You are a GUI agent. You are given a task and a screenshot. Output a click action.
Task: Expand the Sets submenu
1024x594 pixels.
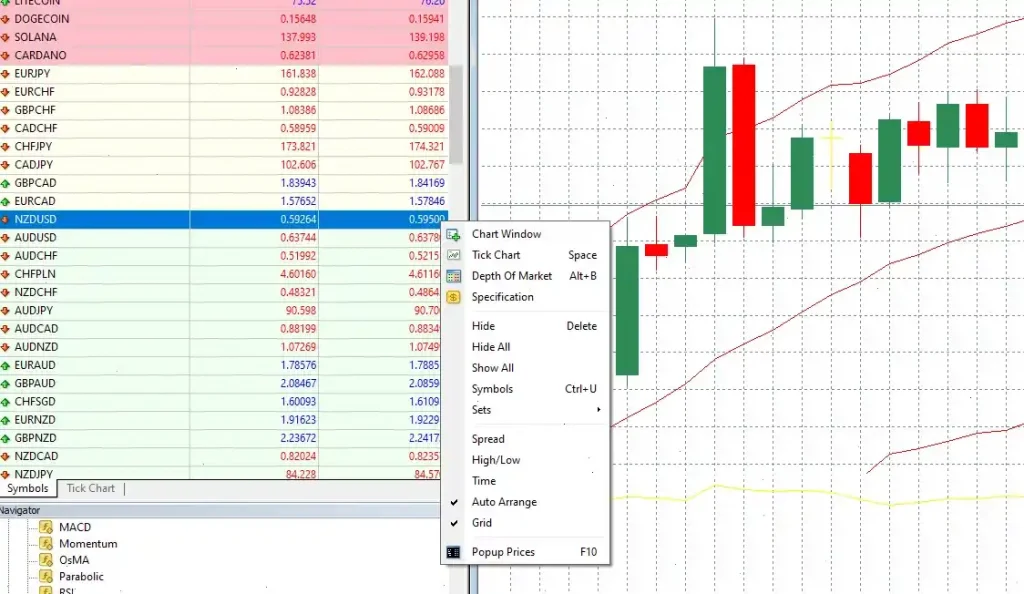tap(481, 410)
